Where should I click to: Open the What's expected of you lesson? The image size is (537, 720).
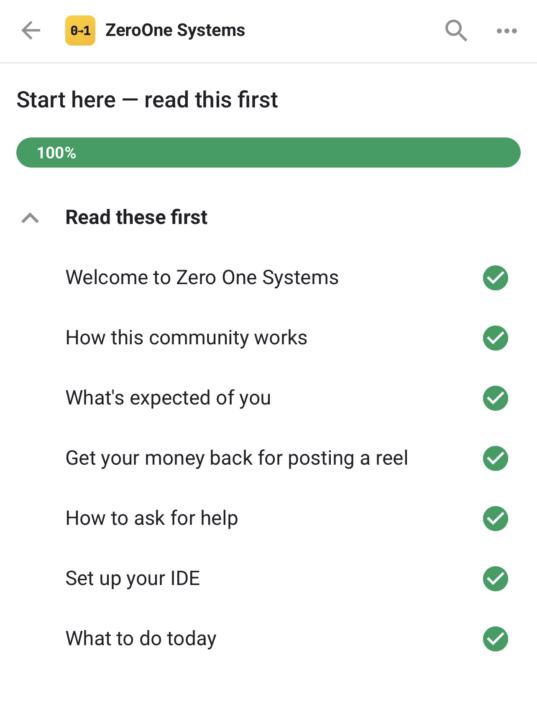coord(168,398)
